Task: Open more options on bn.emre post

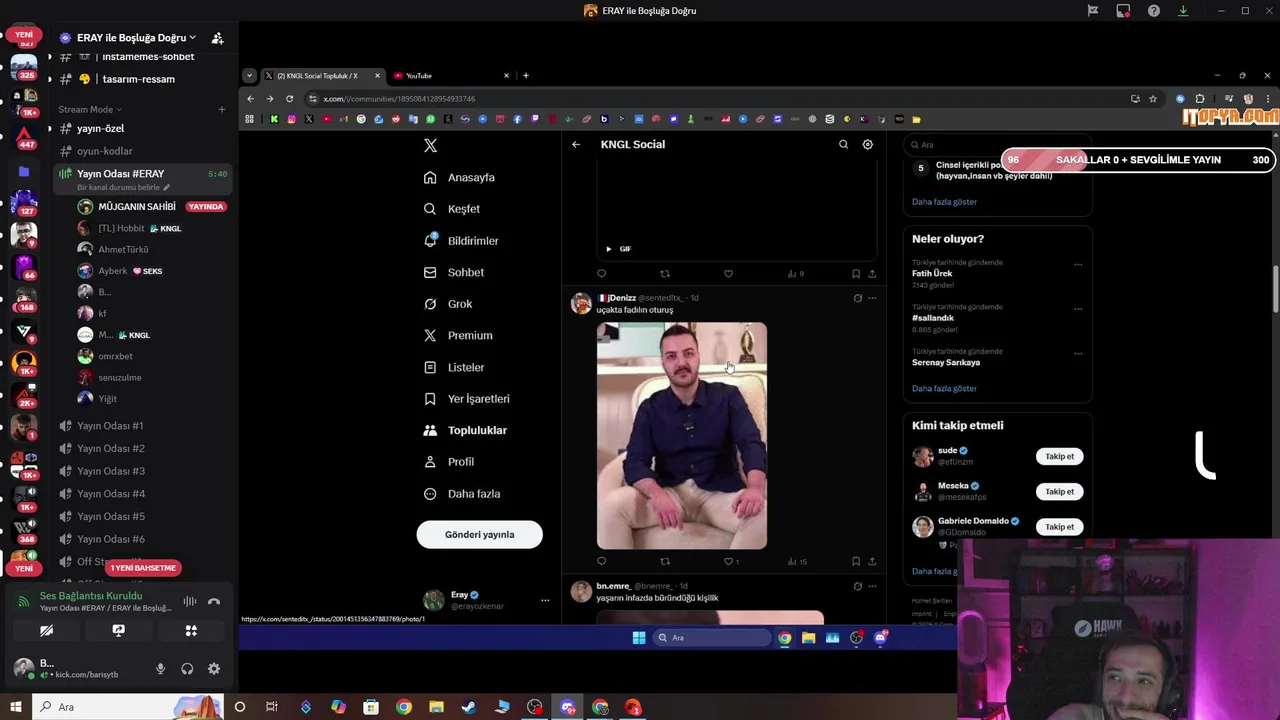Action: pyautogui.click(x=872, y=586)
